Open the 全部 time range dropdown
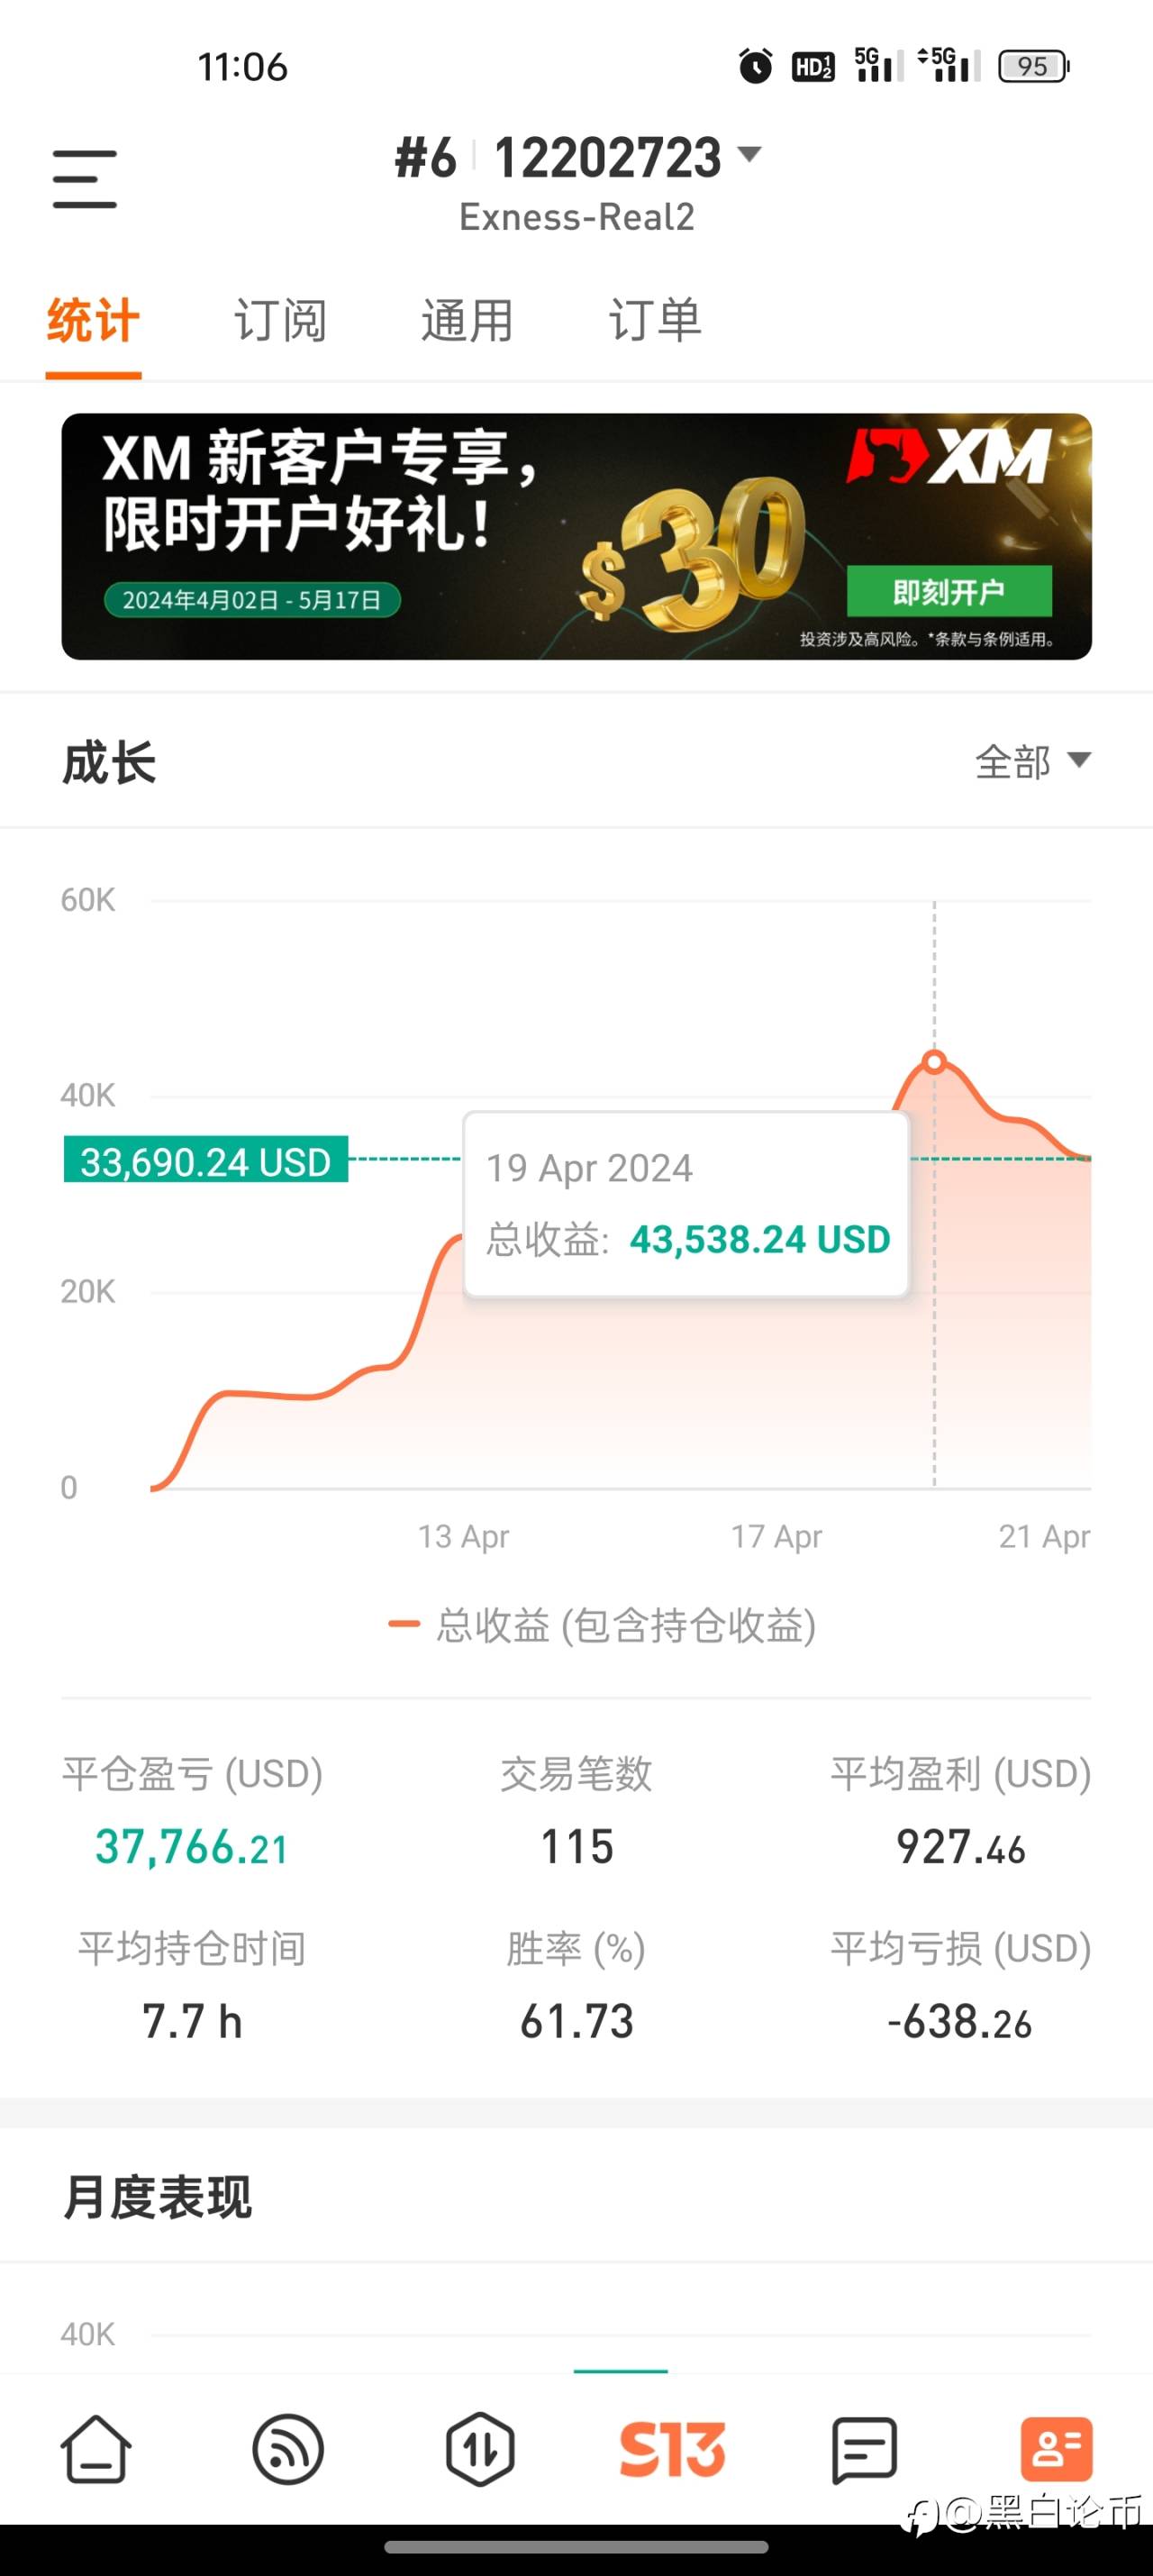1153x2576 pixels. [1032, 761]
